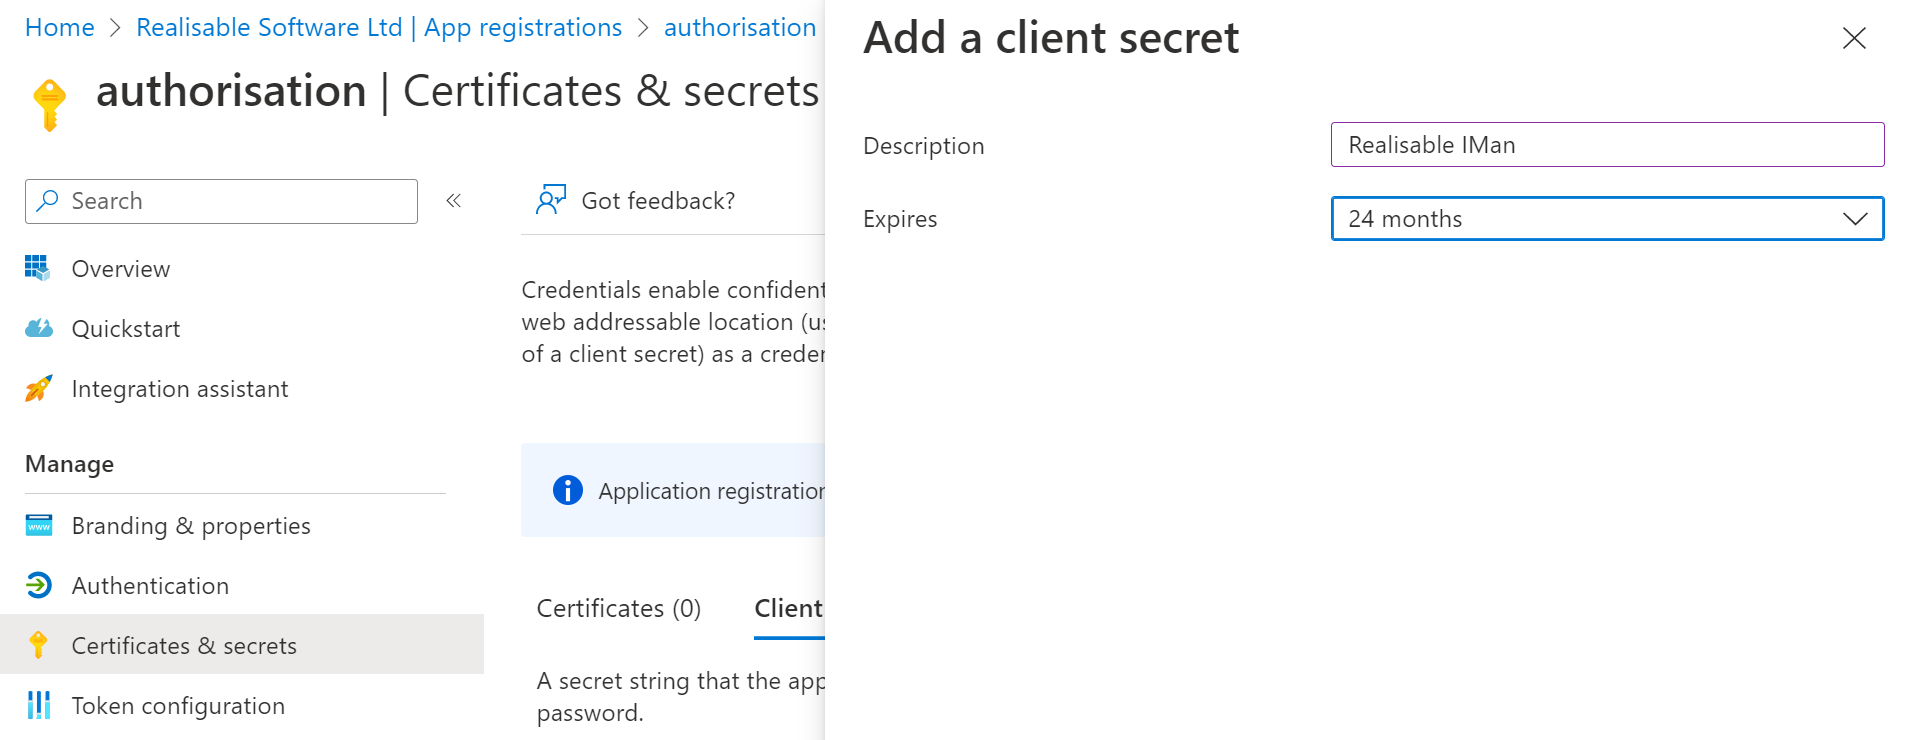Click the Integration assistant rocket icon
The image size is (1912, 740).
tap(38, 388)
